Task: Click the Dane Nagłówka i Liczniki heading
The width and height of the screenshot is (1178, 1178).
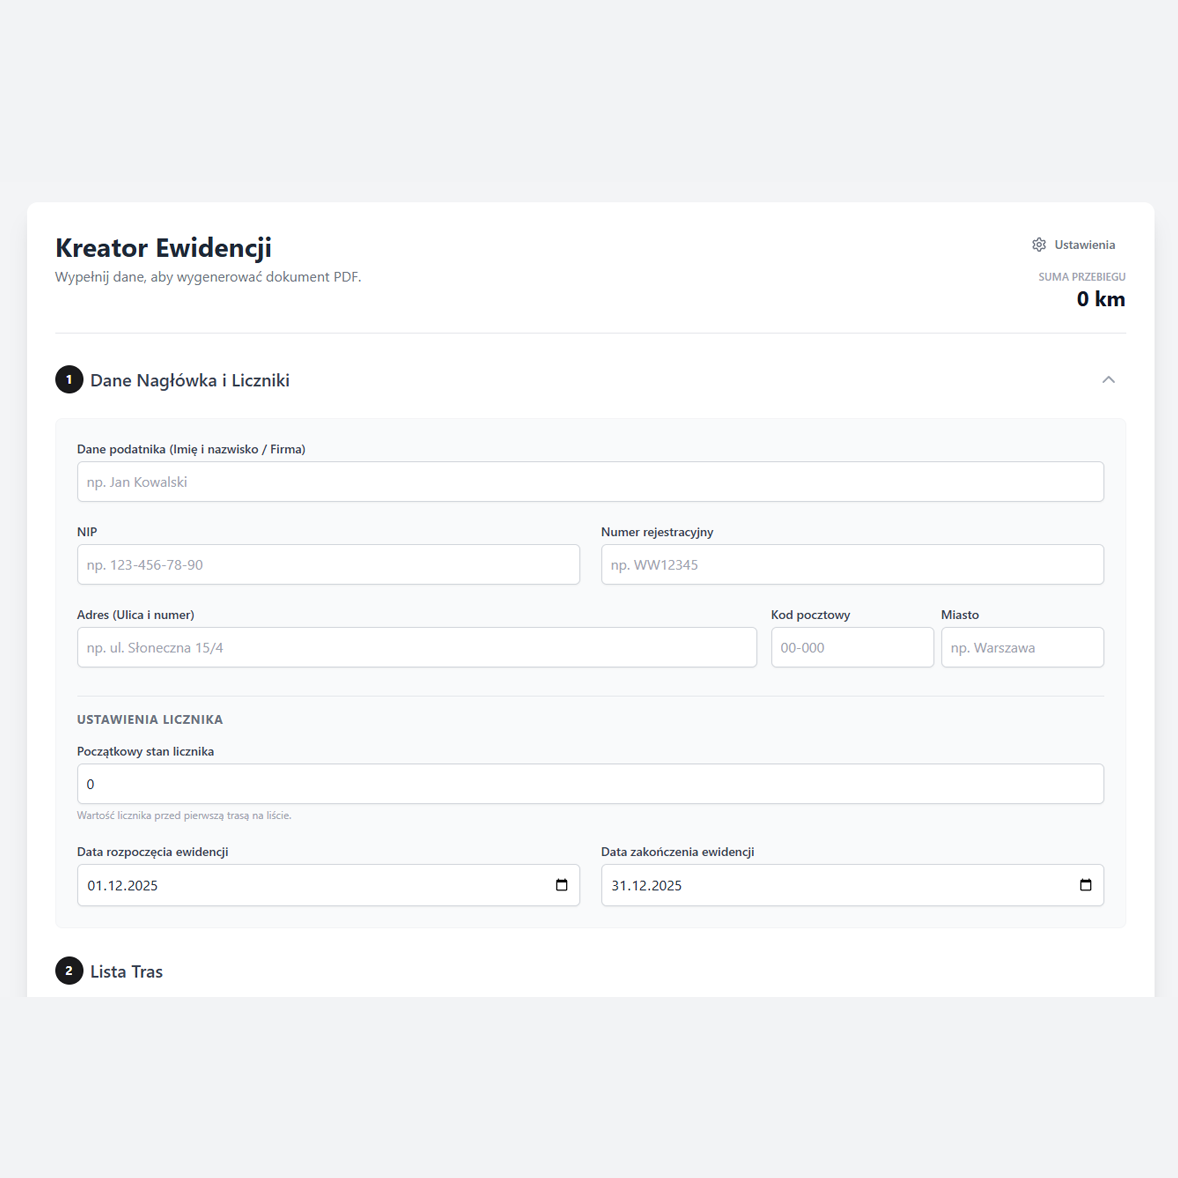Action: click(x=190, y=380)
